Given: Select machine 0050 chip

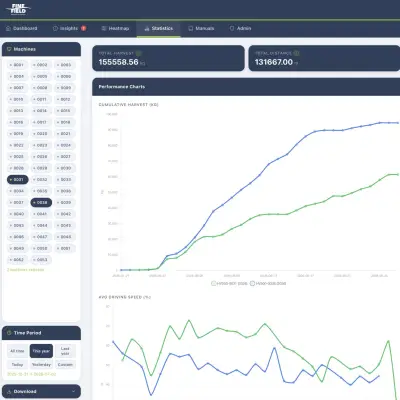Looking at the screenshot, I should pyautogui.click(x=41, y=248).
